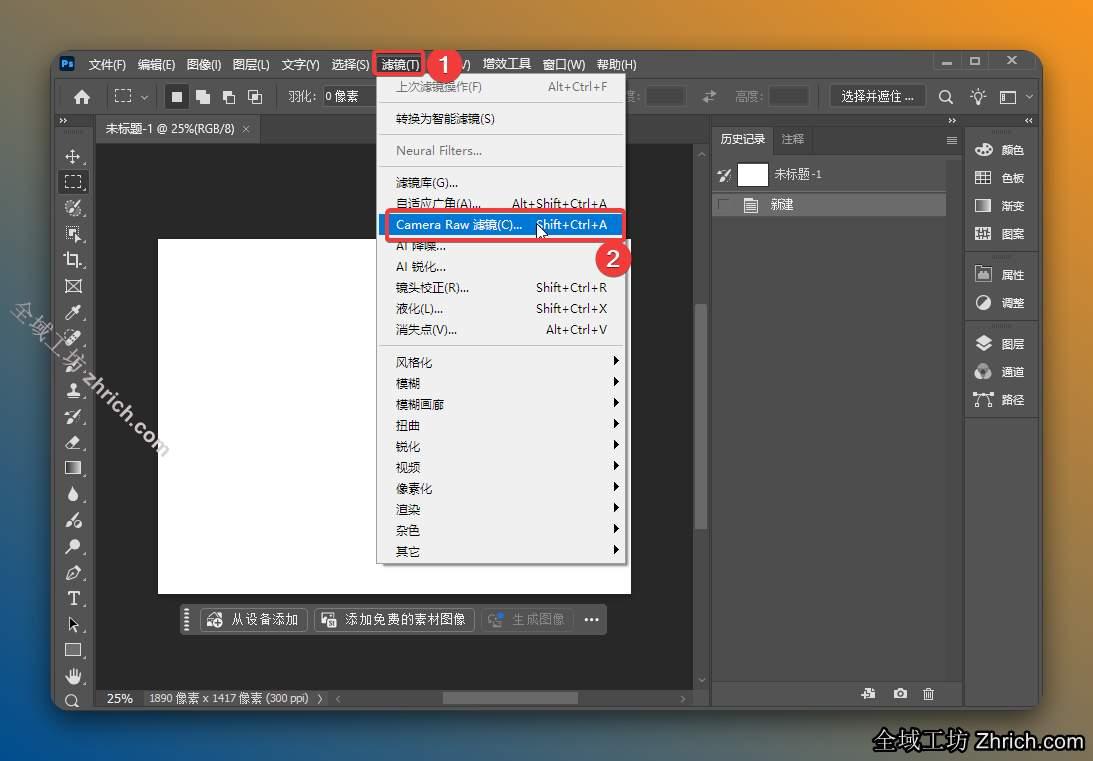
Task: Select the Hand tool
Action: (72, 676)
